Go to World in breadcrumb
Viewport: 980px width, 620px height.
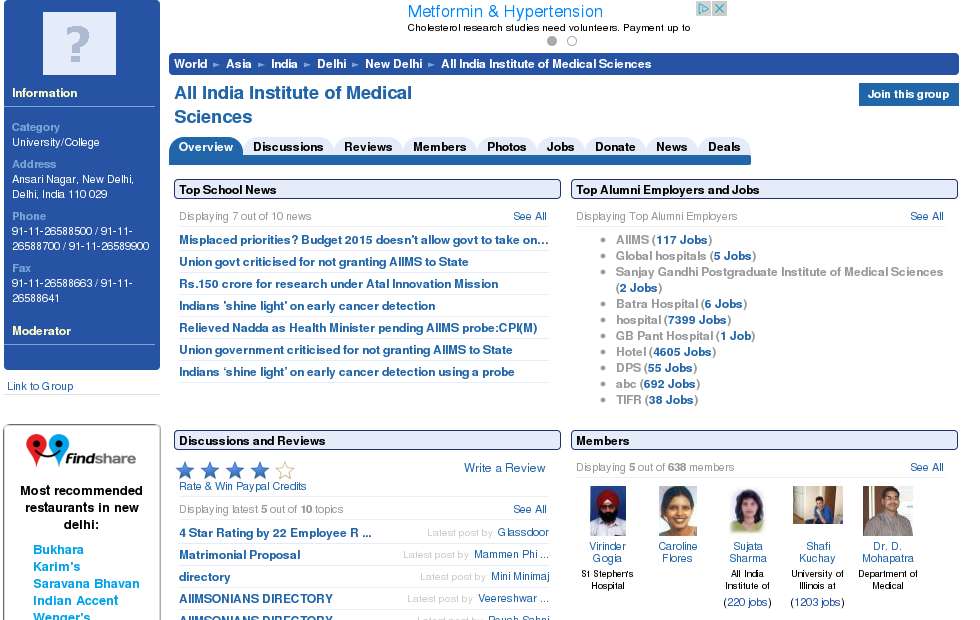pyautogui.click(x=191, y=64)
